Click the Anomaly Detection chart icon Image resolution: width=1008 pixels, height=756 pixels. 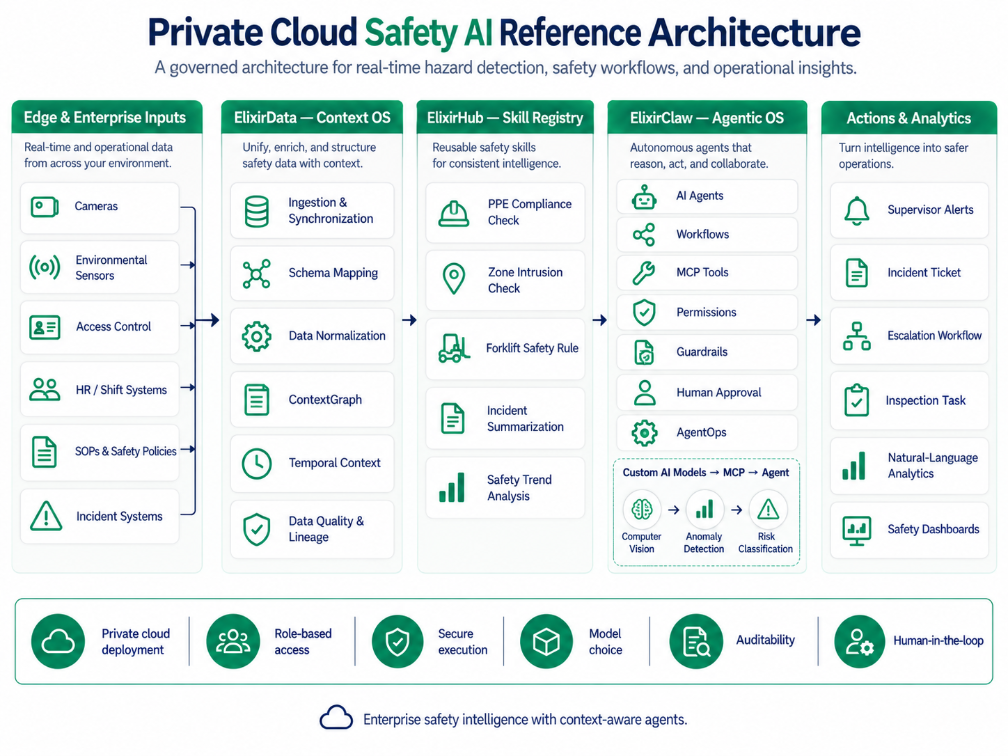(x=705, y=510)
